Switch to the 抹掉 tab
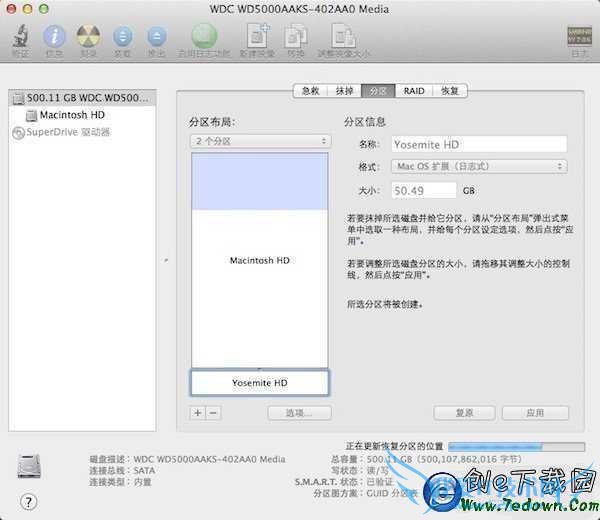 point(344,91)
